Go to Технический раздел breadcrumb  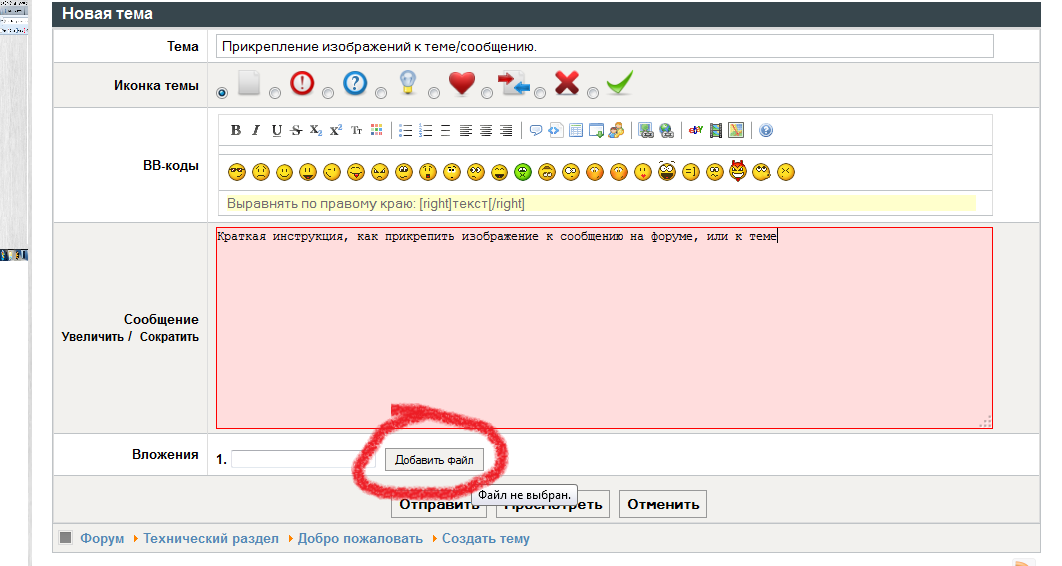point(210,538)
